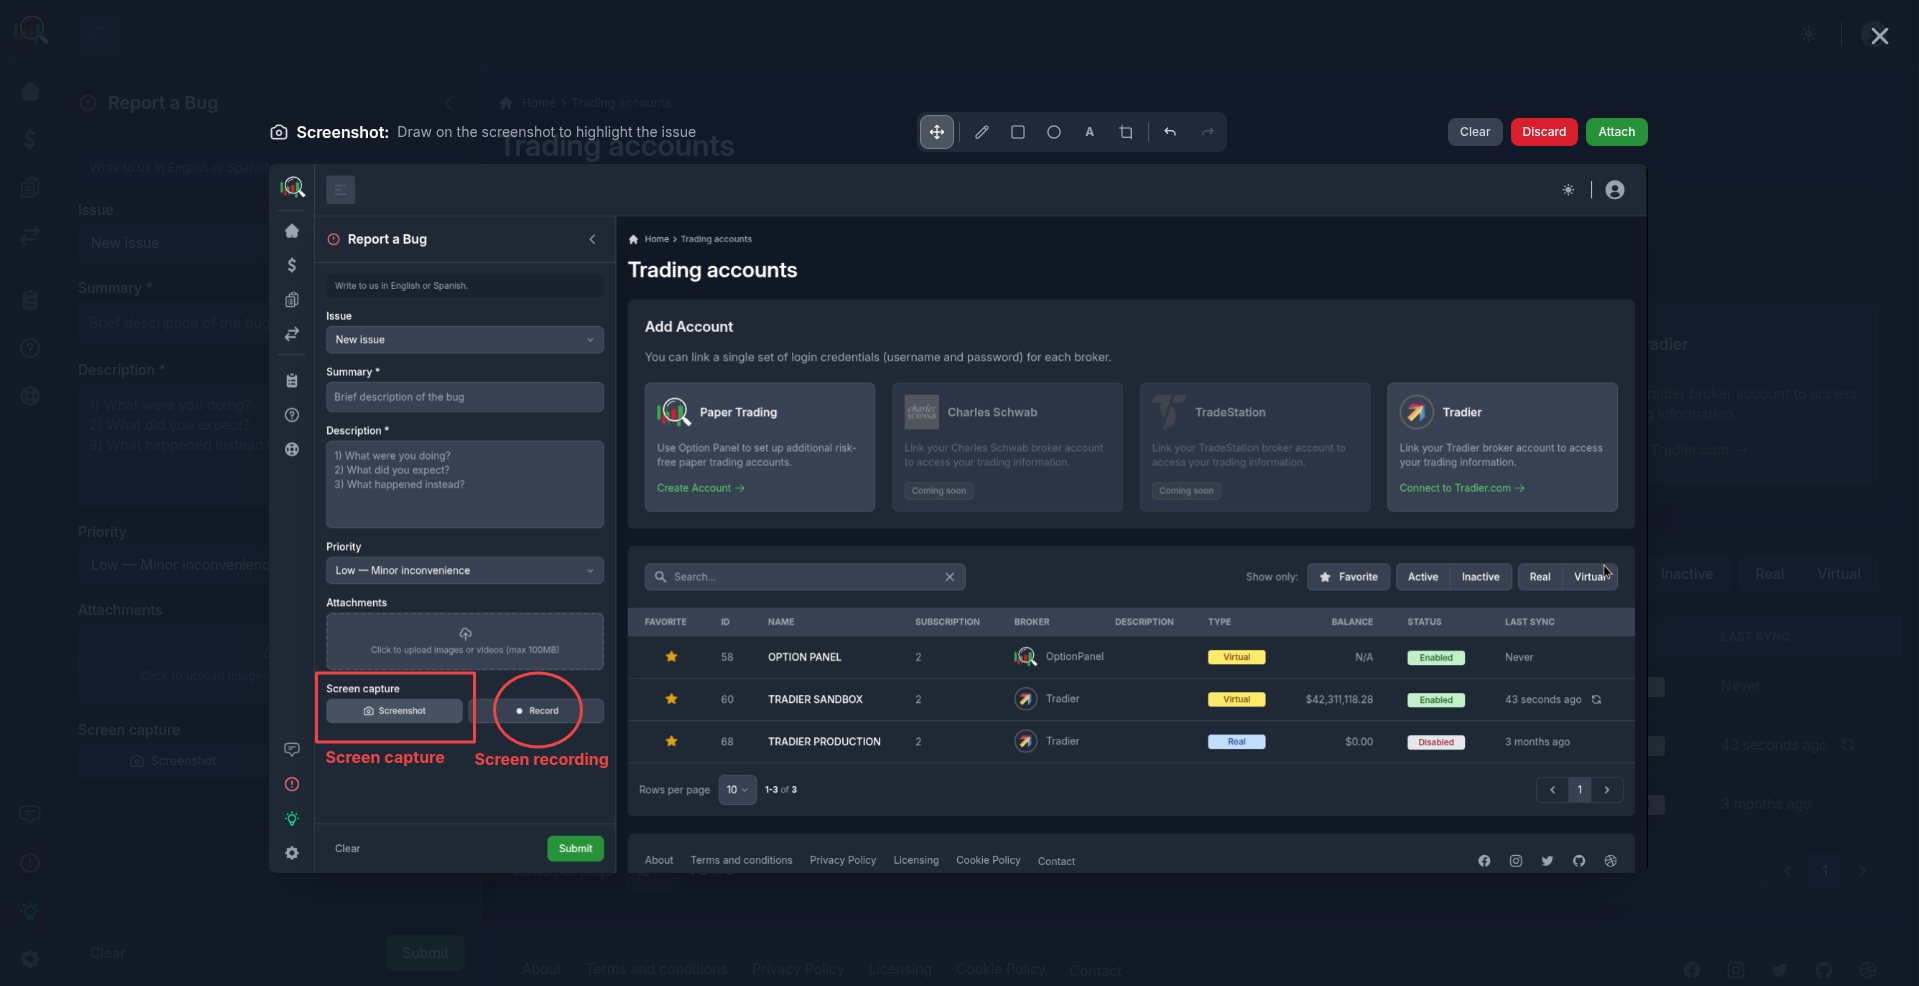Select the Rectangle shape tool

[x=1018, y=132]
